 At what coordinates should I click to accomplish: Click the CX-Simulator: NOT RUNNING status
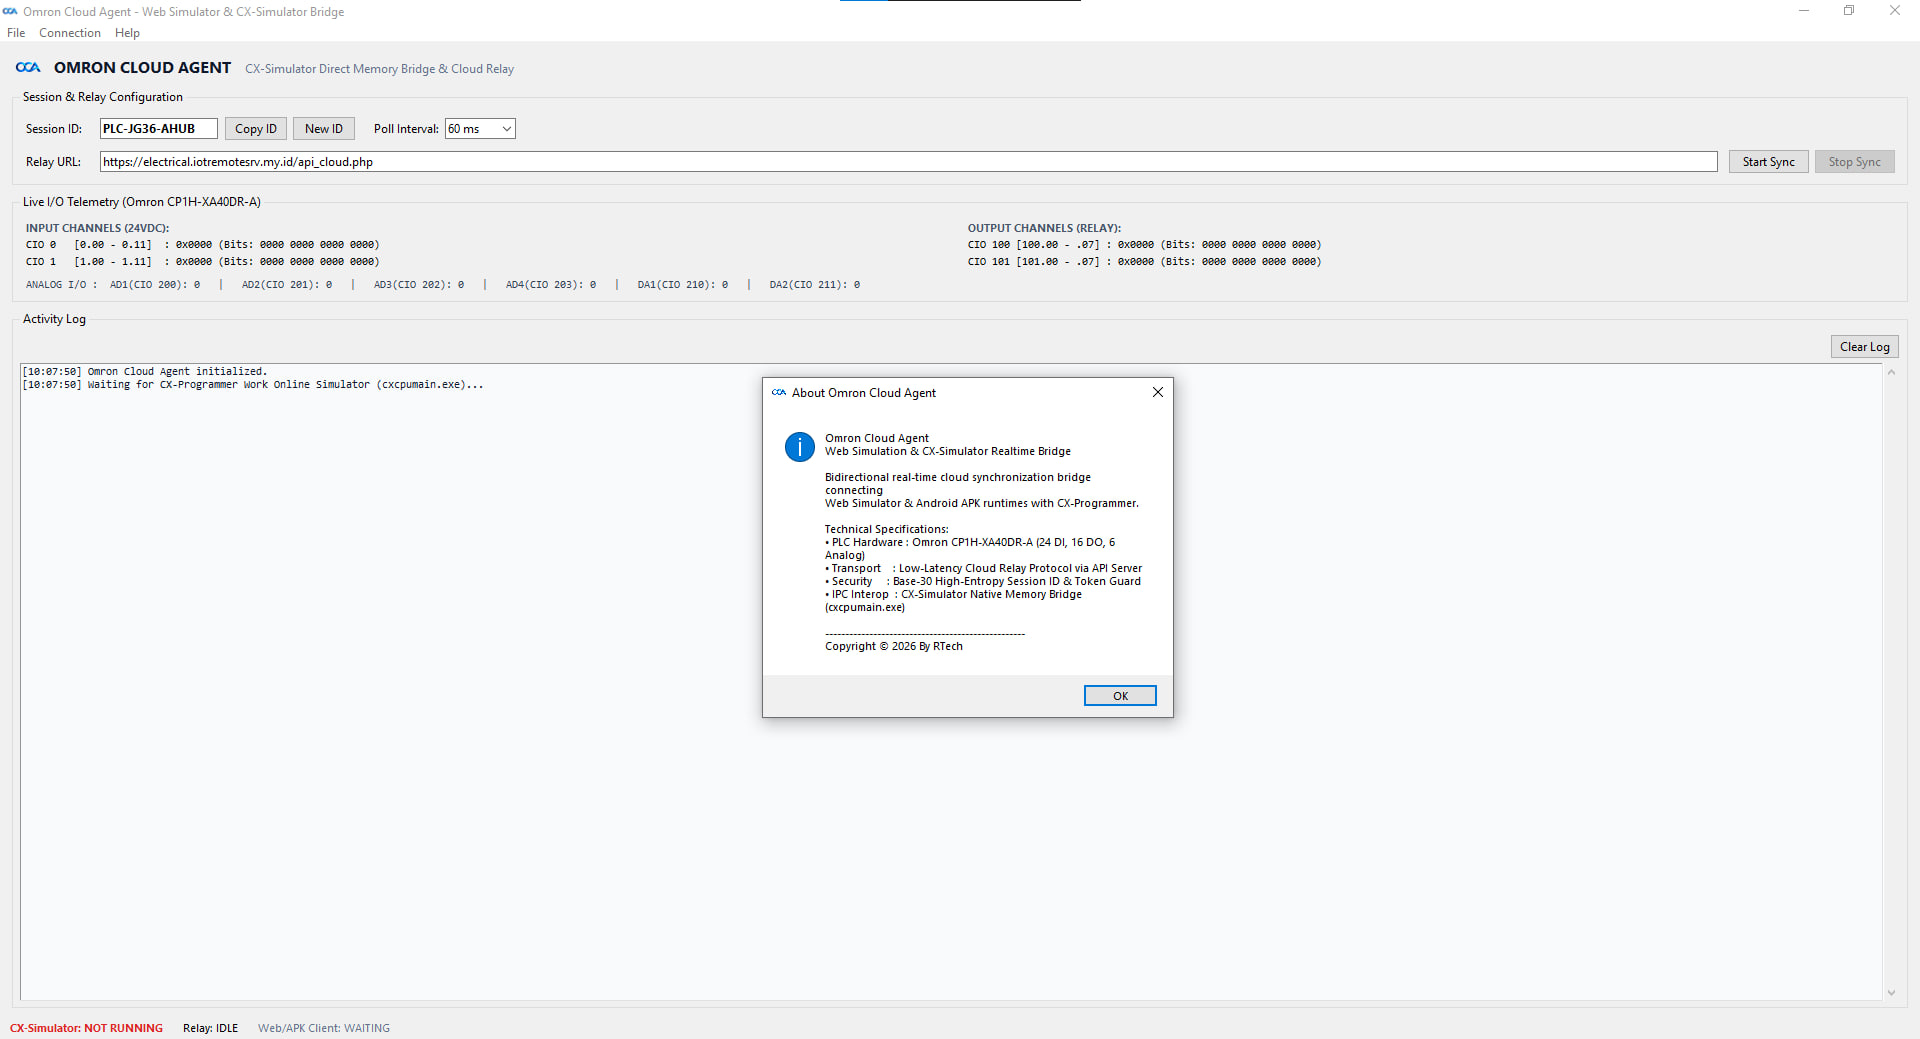pyautogui.click(x=86, y=1028)
